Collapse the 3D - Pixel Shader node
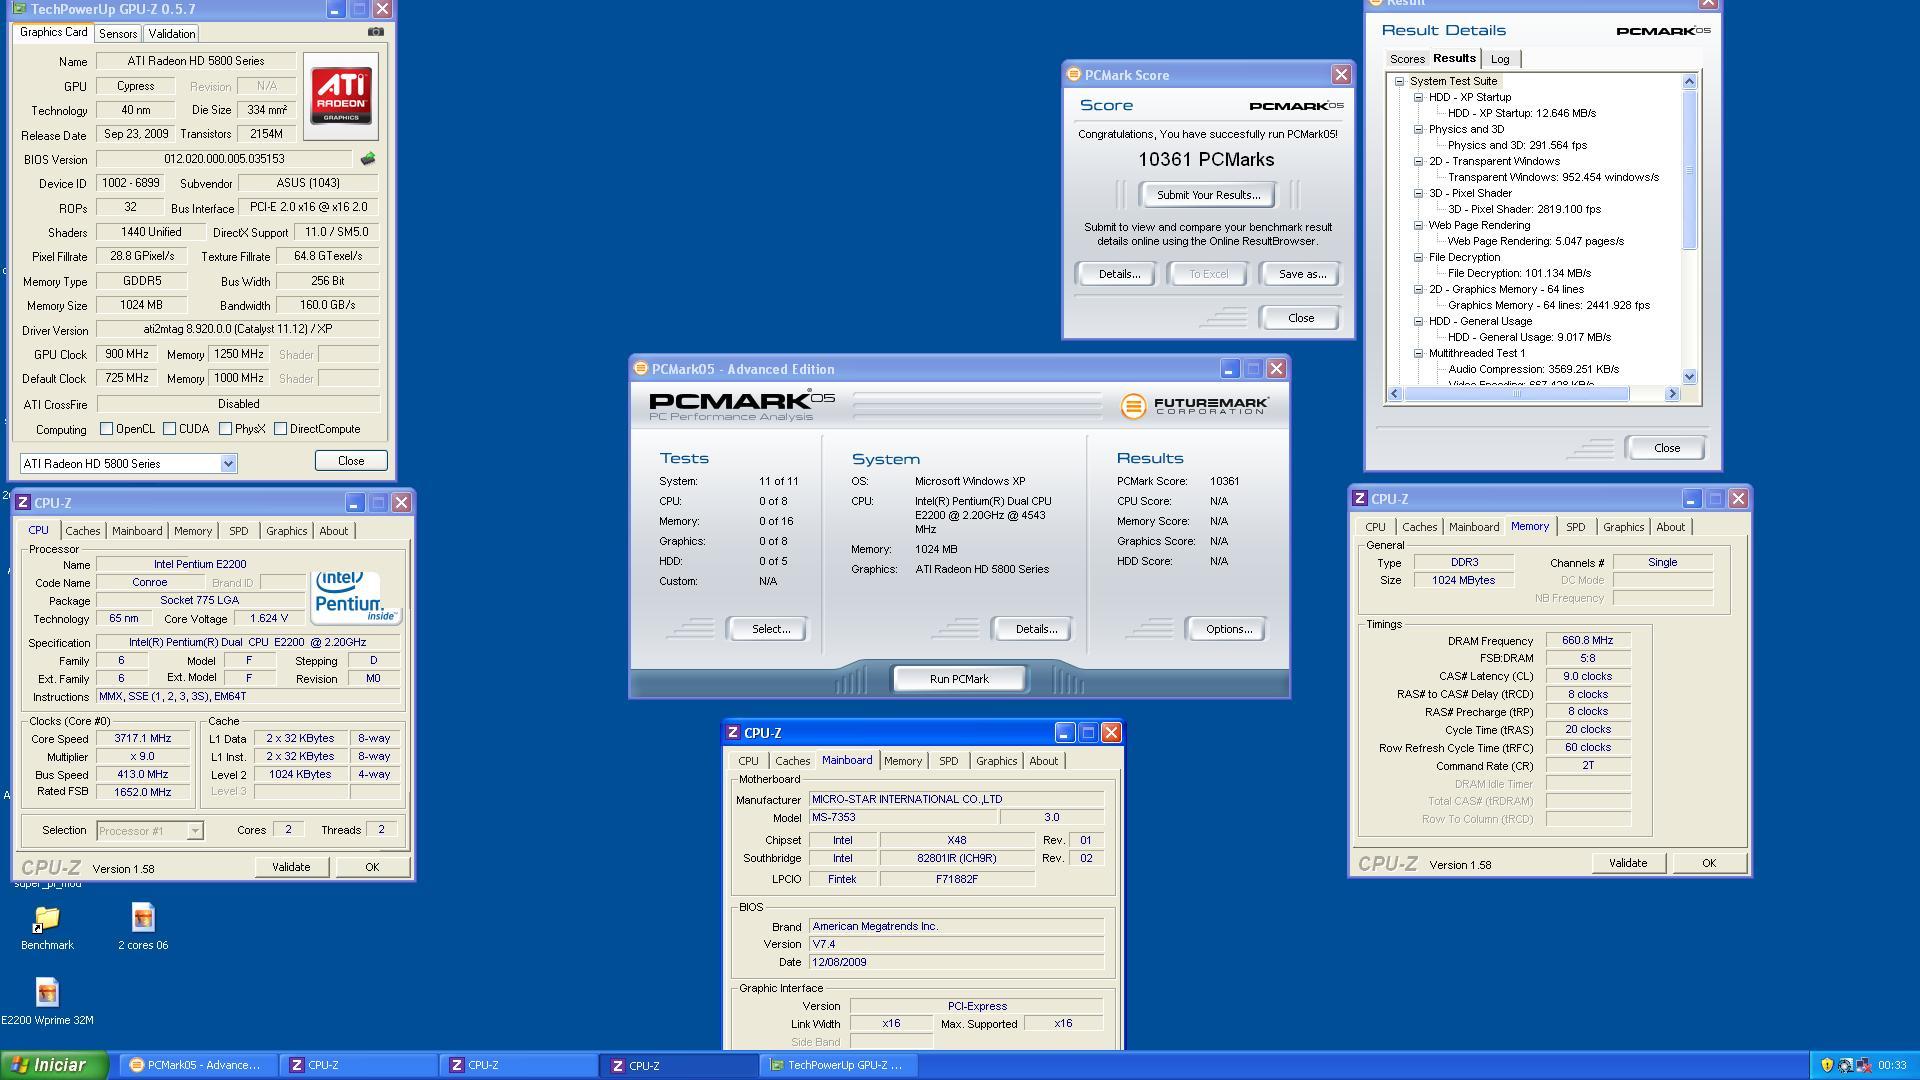1920x1080 pixels. click(x=1418, y=193)
